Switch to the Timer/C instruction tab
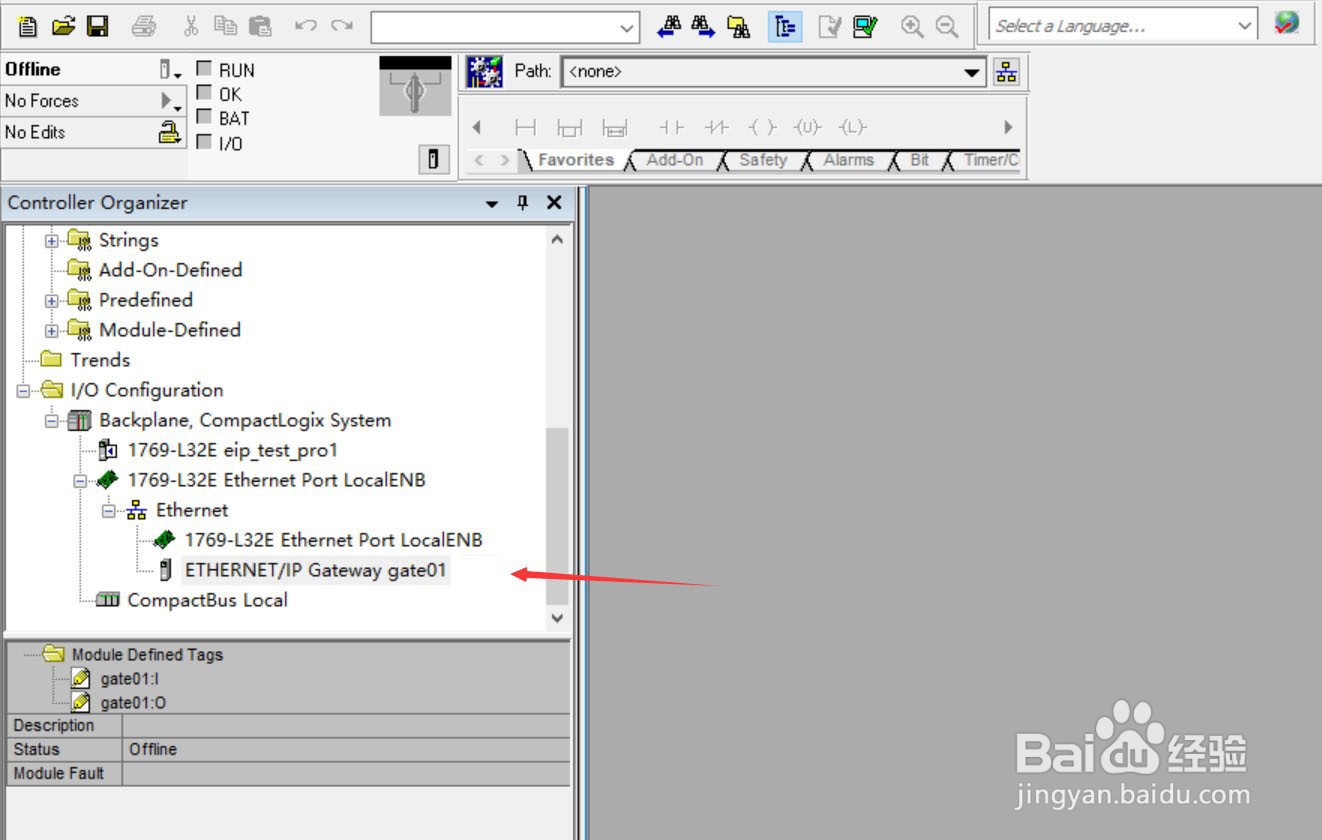Image resolution: width=1322 pixels, height=840 pixels. click(x=990, y=160)
